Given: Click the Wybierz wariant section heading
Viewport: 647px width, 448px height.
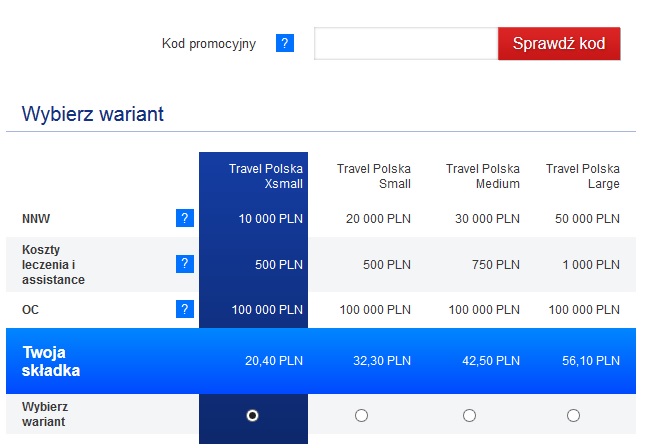Looking at the screenshot, I should tap(93, 114).
